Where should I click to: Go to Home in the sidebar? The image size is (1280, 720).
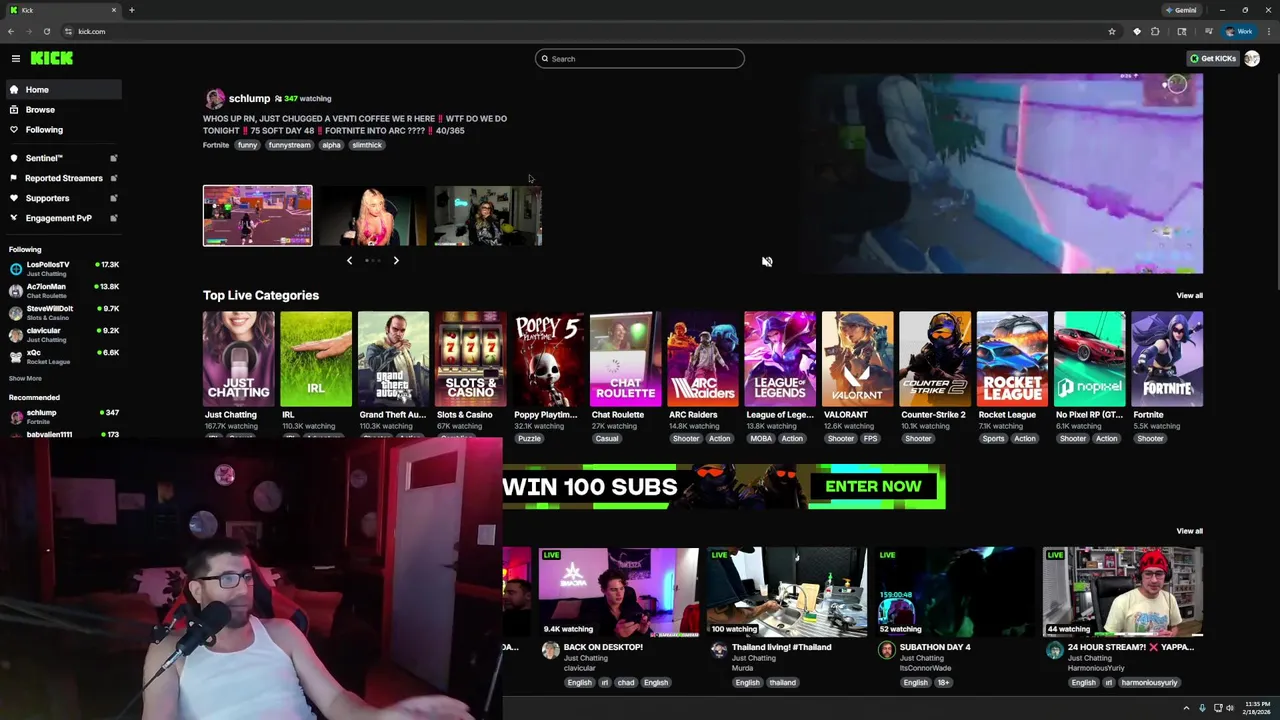[62, 90]
